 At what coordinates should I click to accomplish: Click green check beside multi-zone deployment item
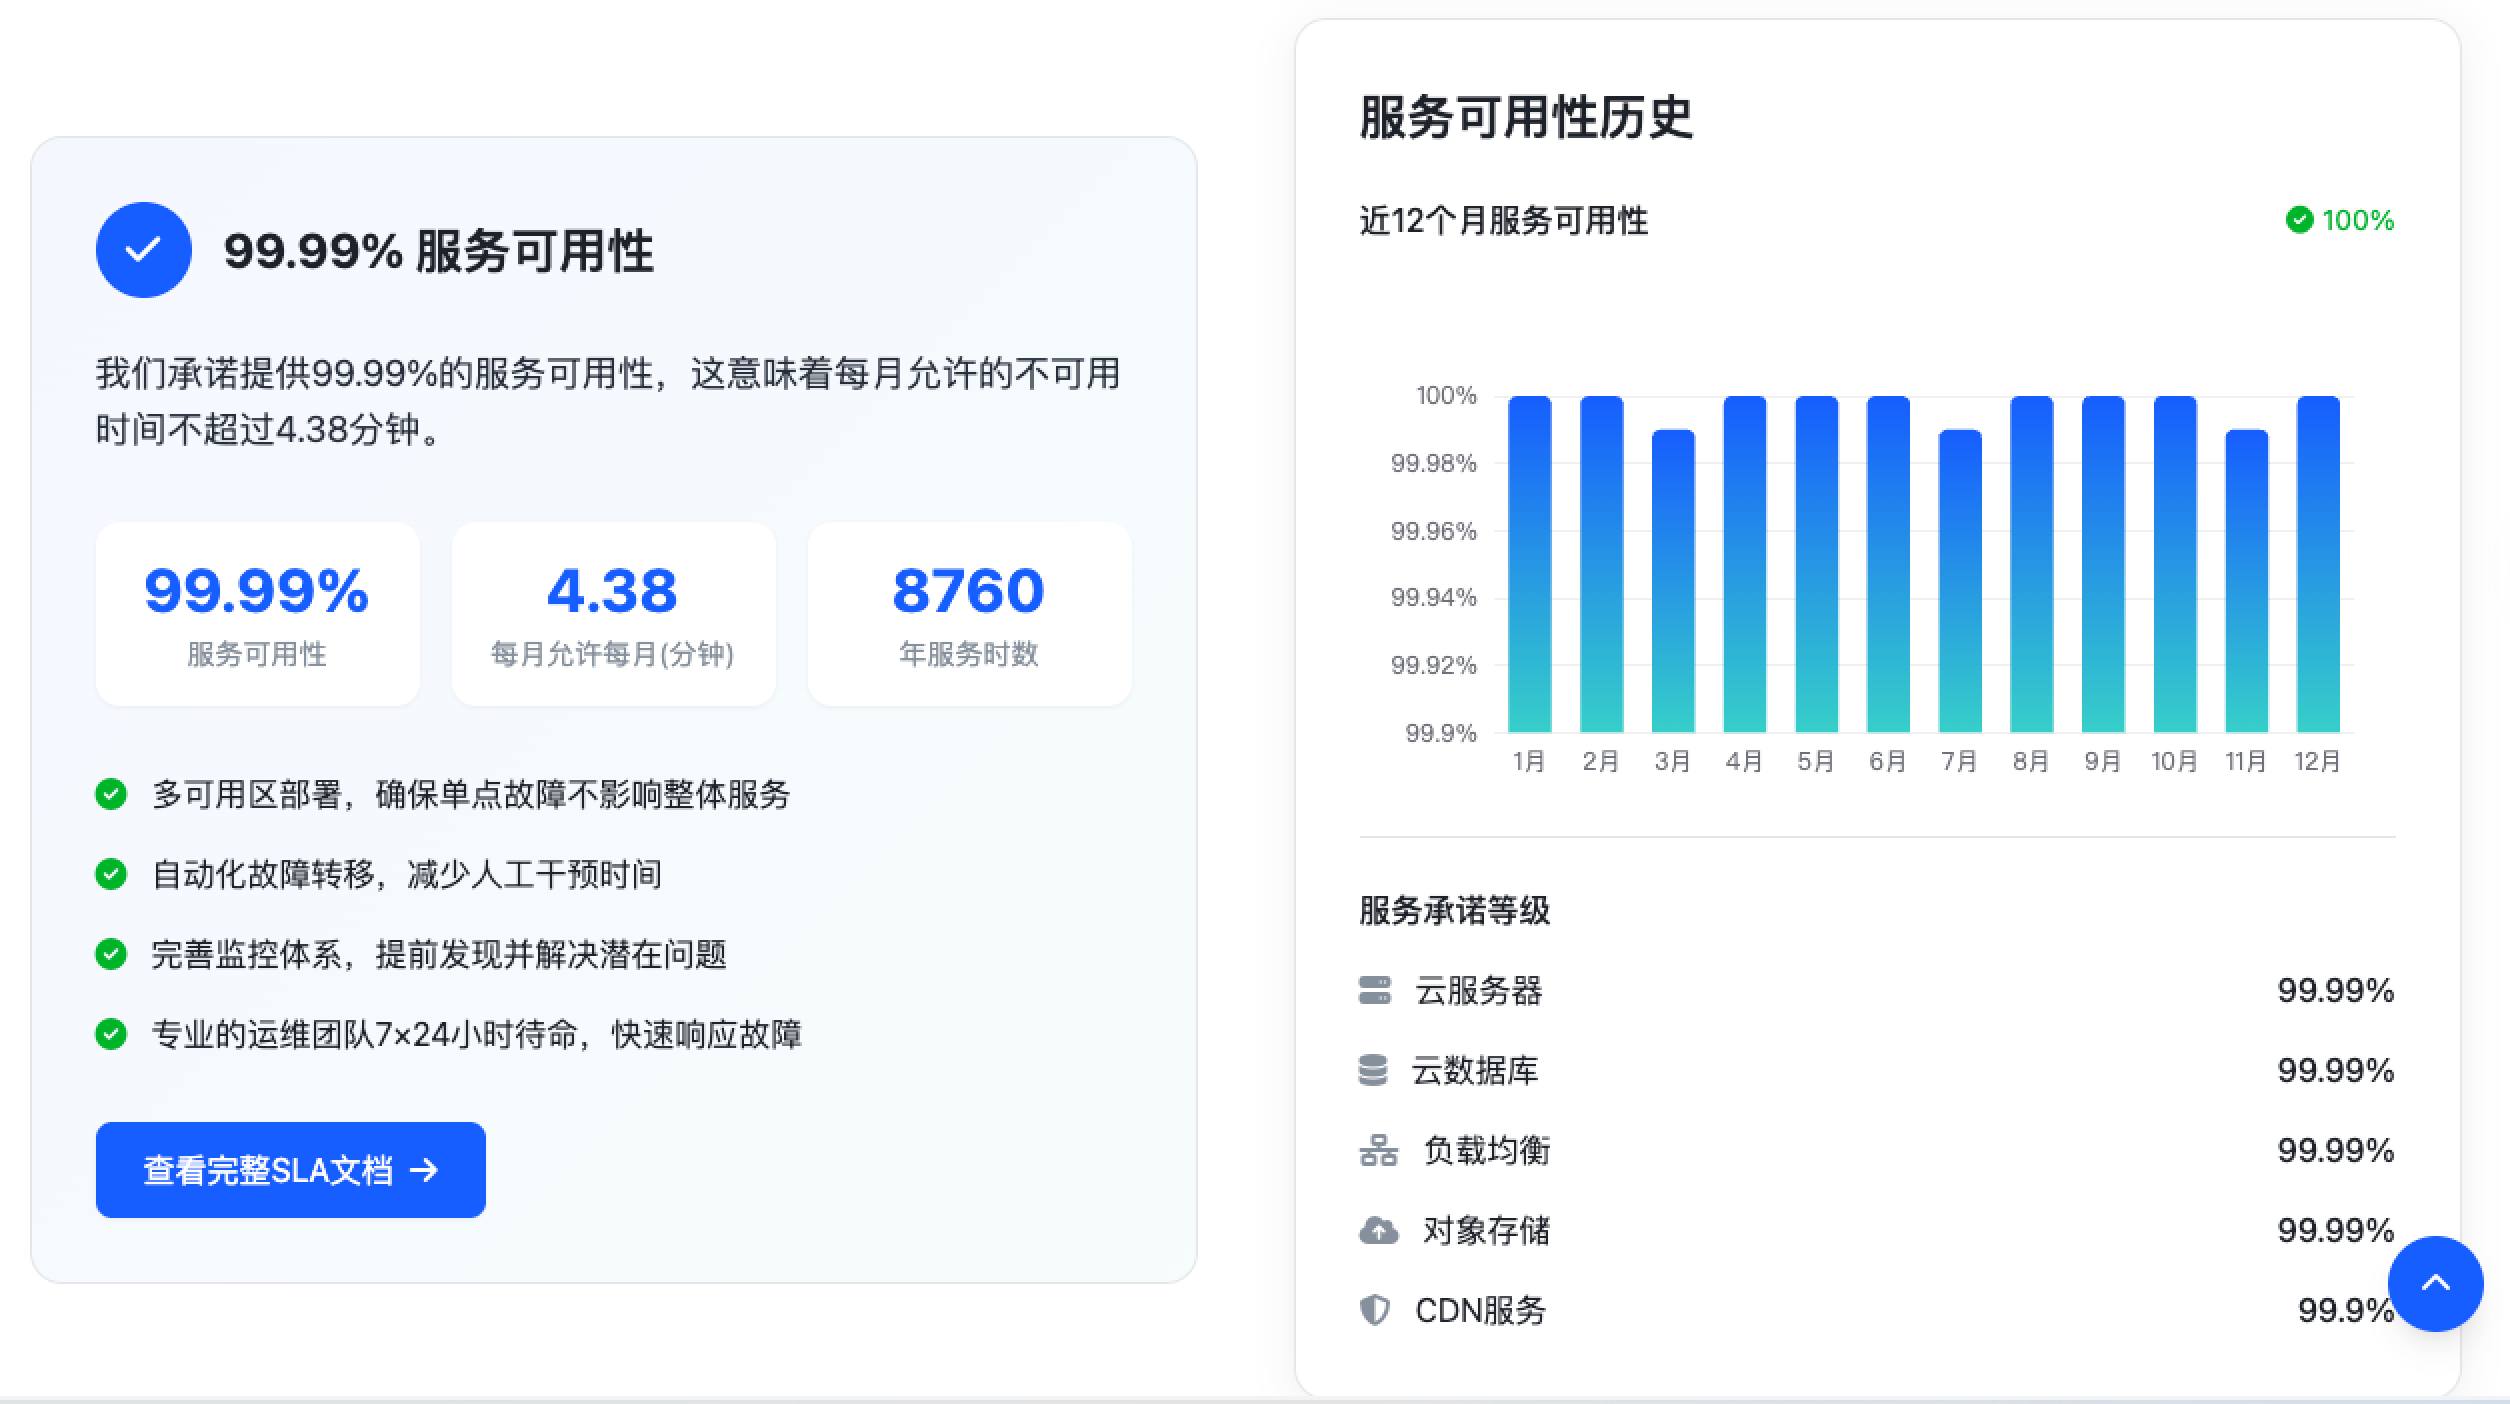(x=111, y=794)
